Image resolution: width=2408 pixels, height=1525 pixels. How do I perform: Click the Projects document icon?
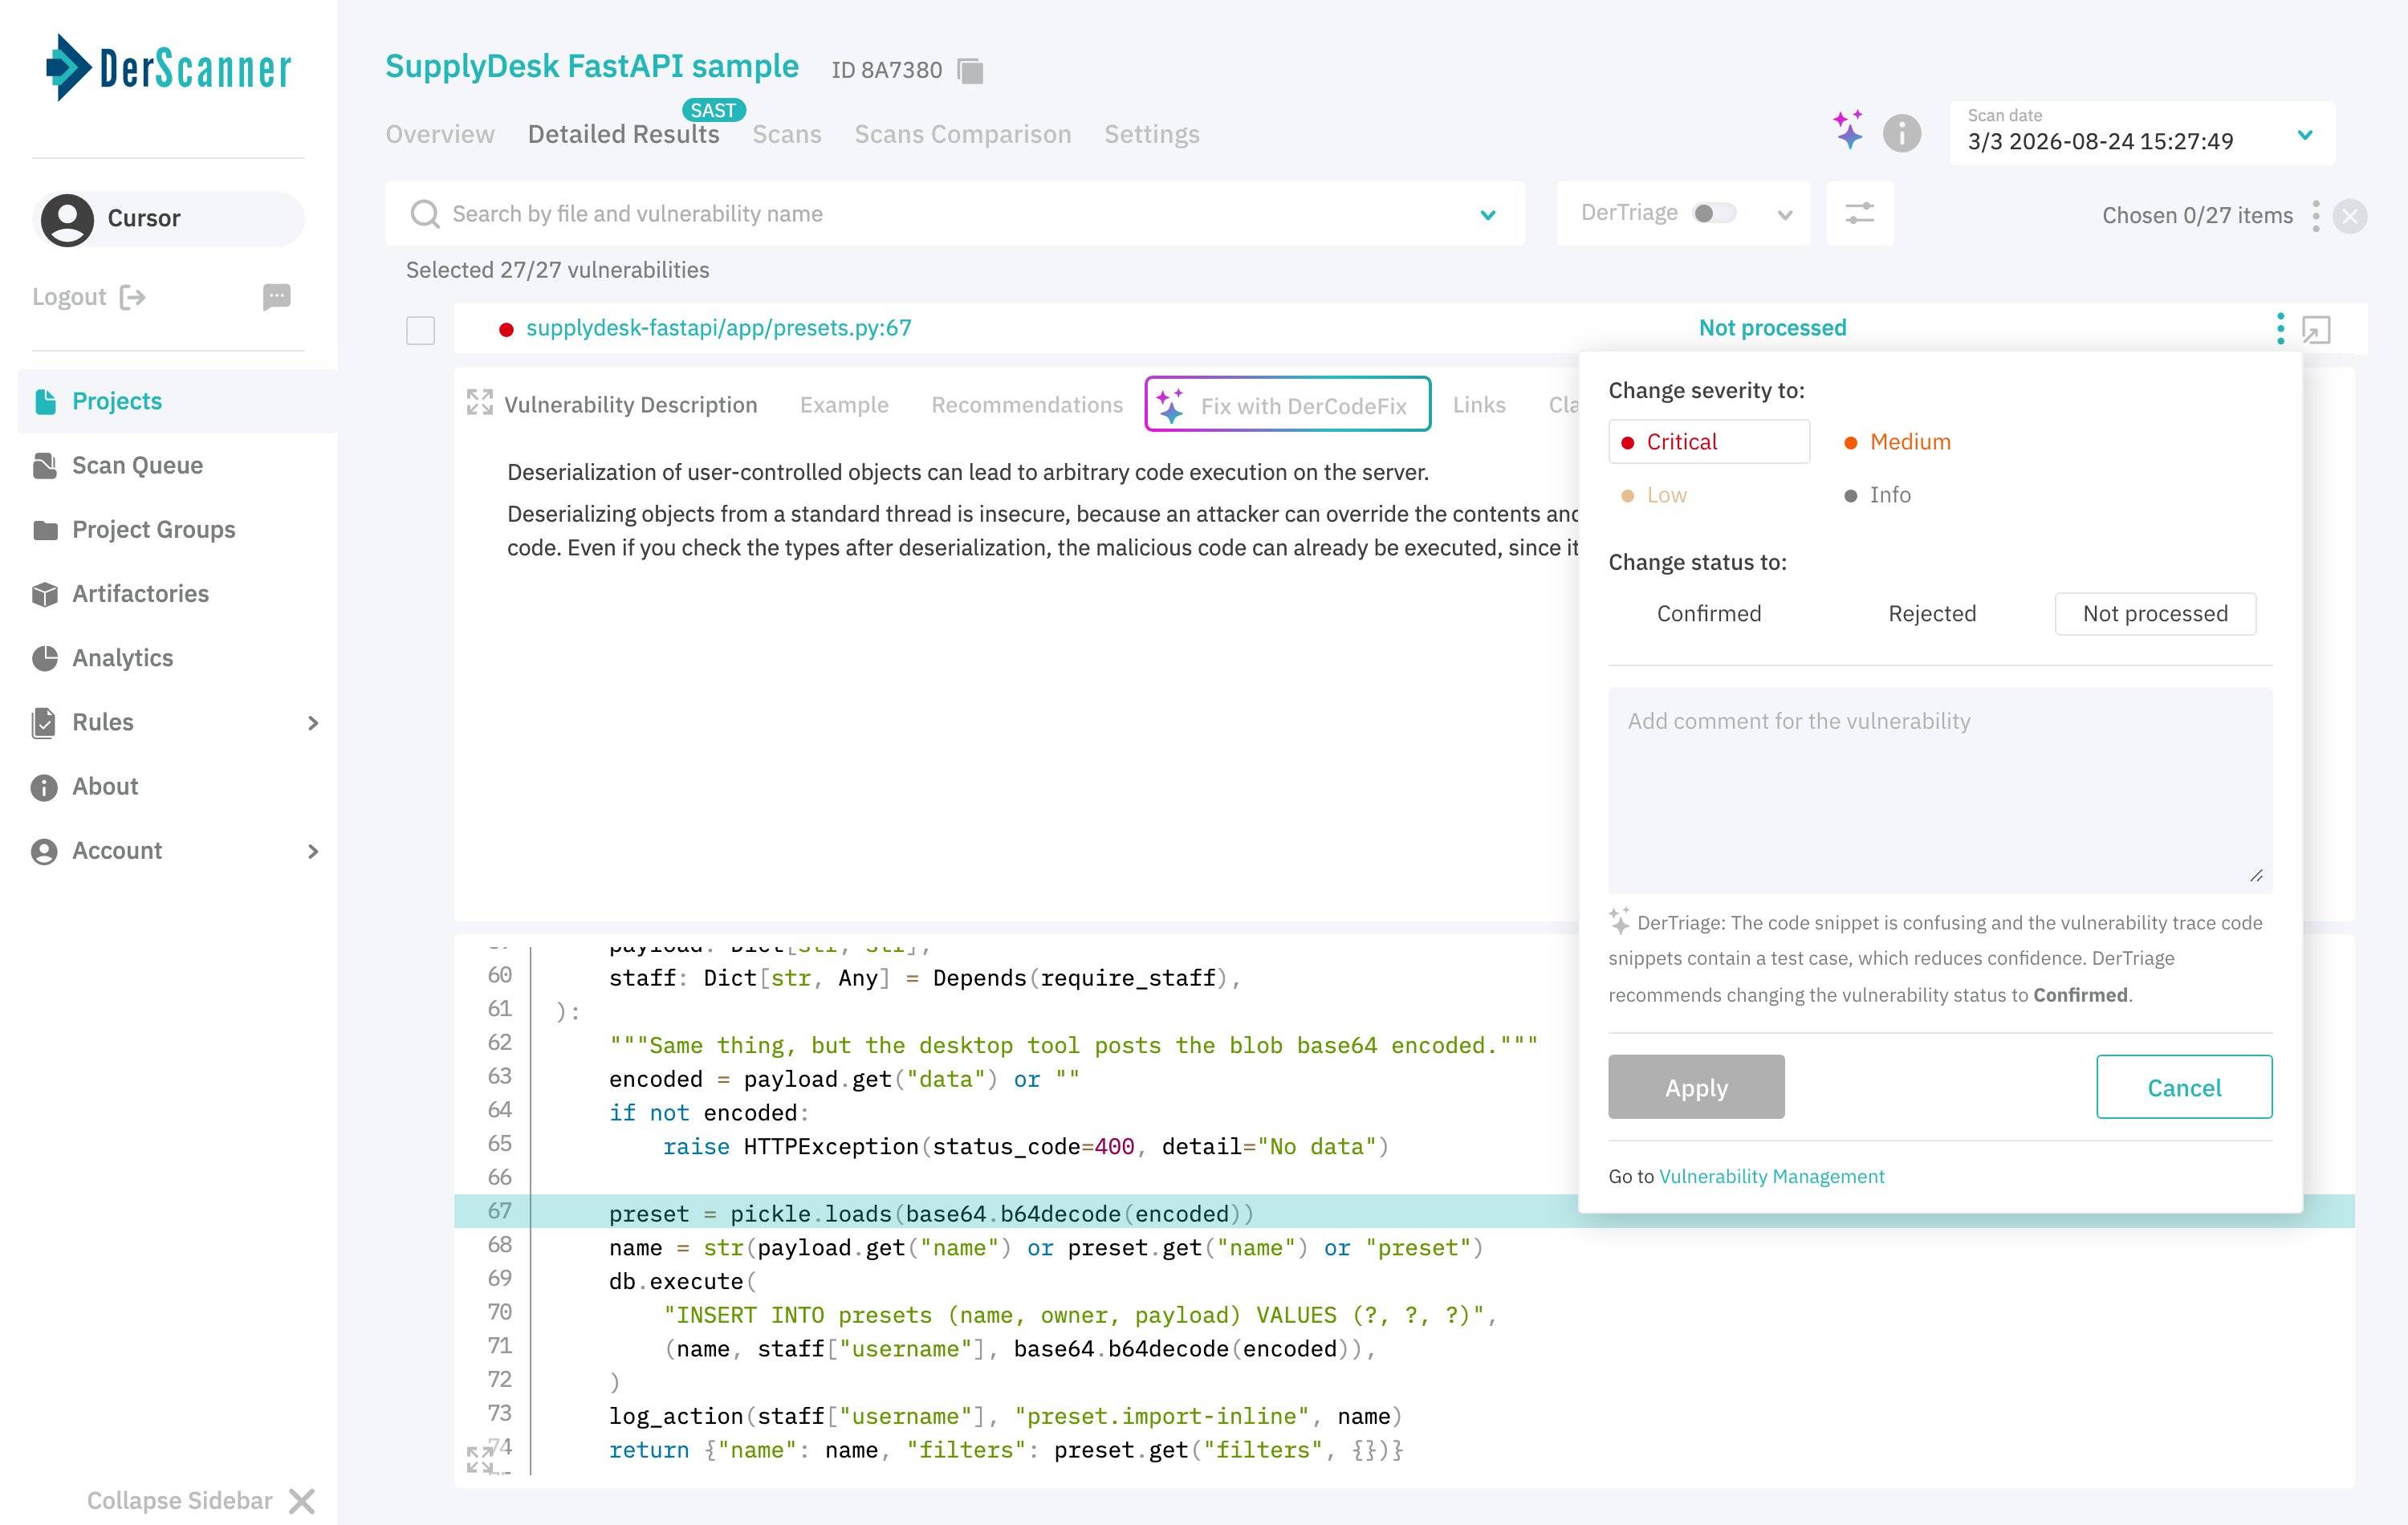[x=45, y=401]
